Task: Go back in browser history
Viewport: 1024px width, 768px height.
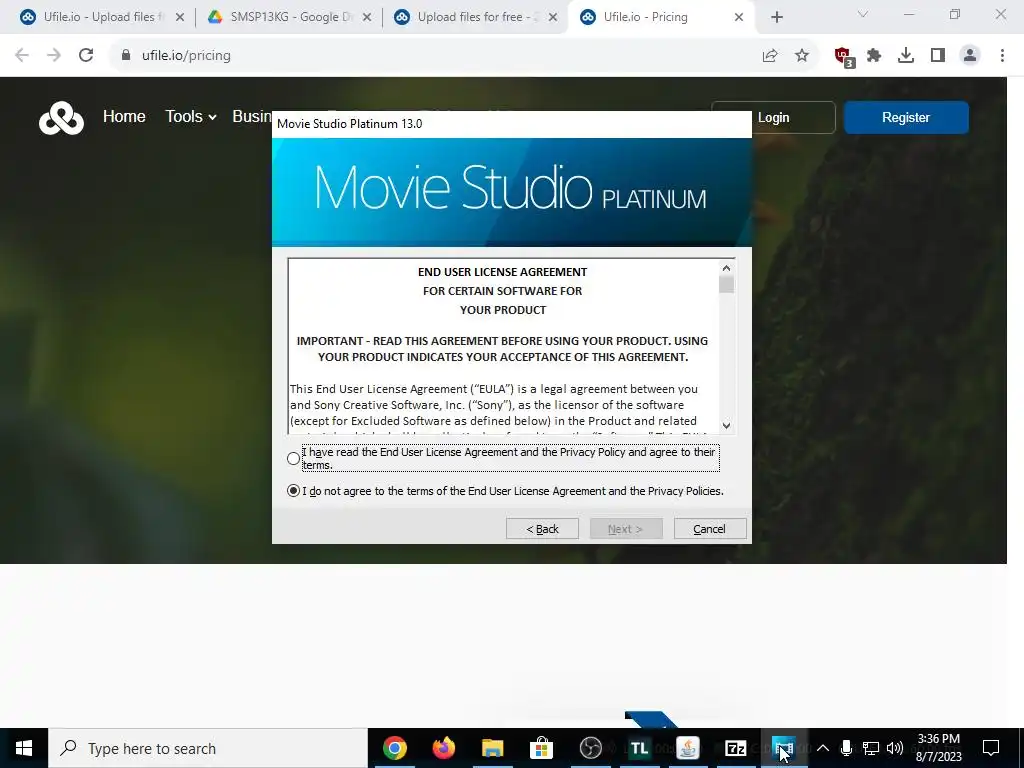Action: pyautogui.click(x=22, y=56)
